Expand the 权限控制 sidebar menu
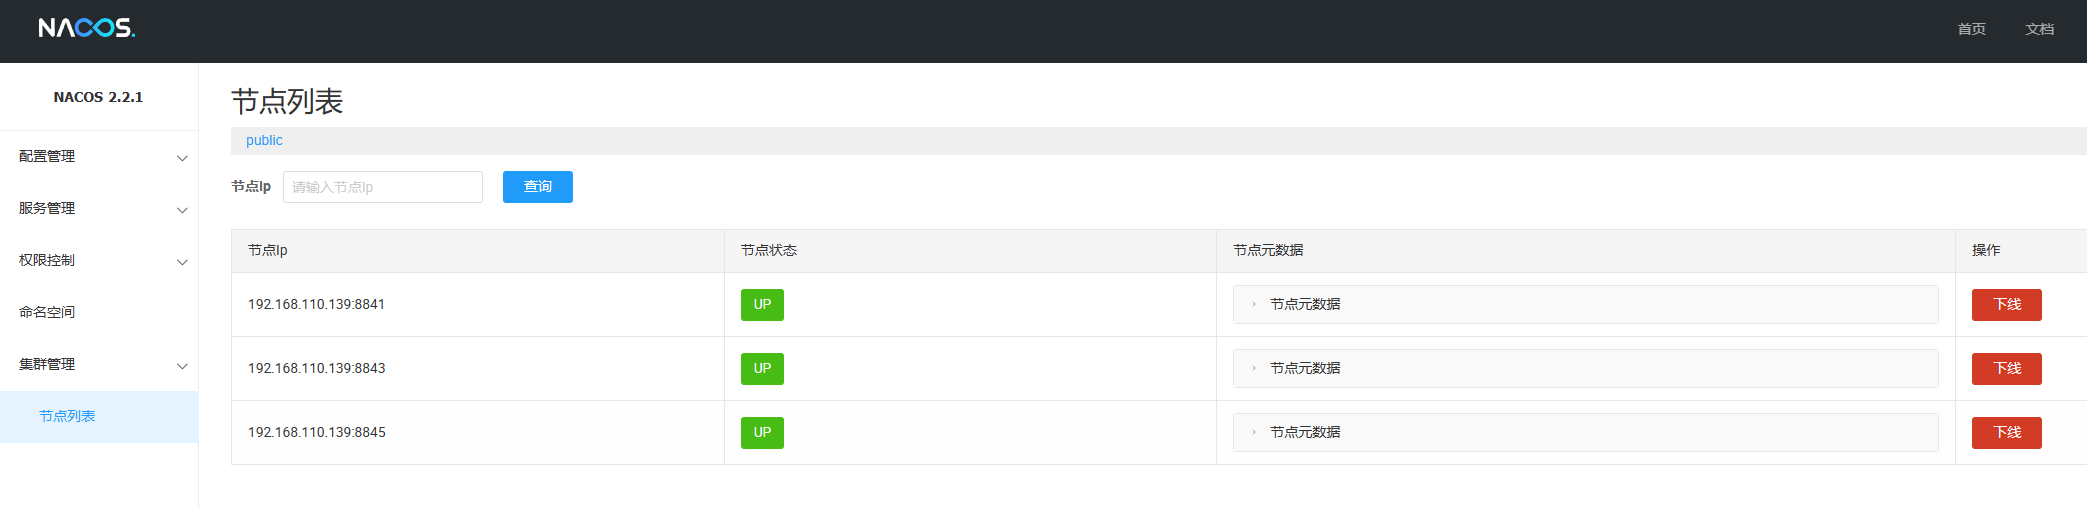This screenshot has height=509, width=2087. [98, 261]
